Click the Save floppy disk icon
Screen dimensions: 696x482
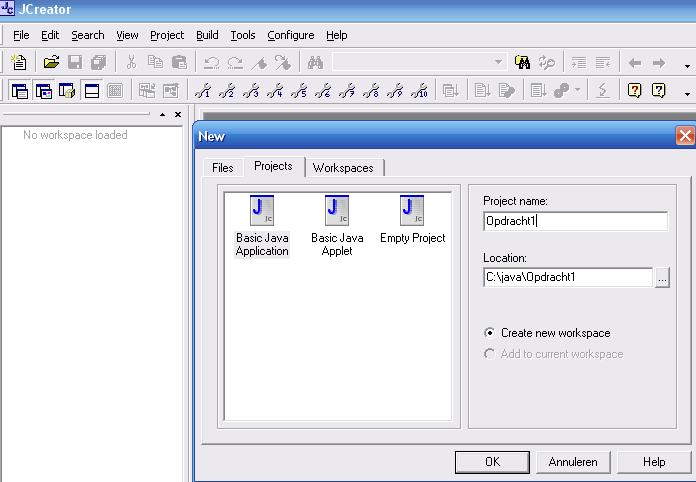[75, 63]
